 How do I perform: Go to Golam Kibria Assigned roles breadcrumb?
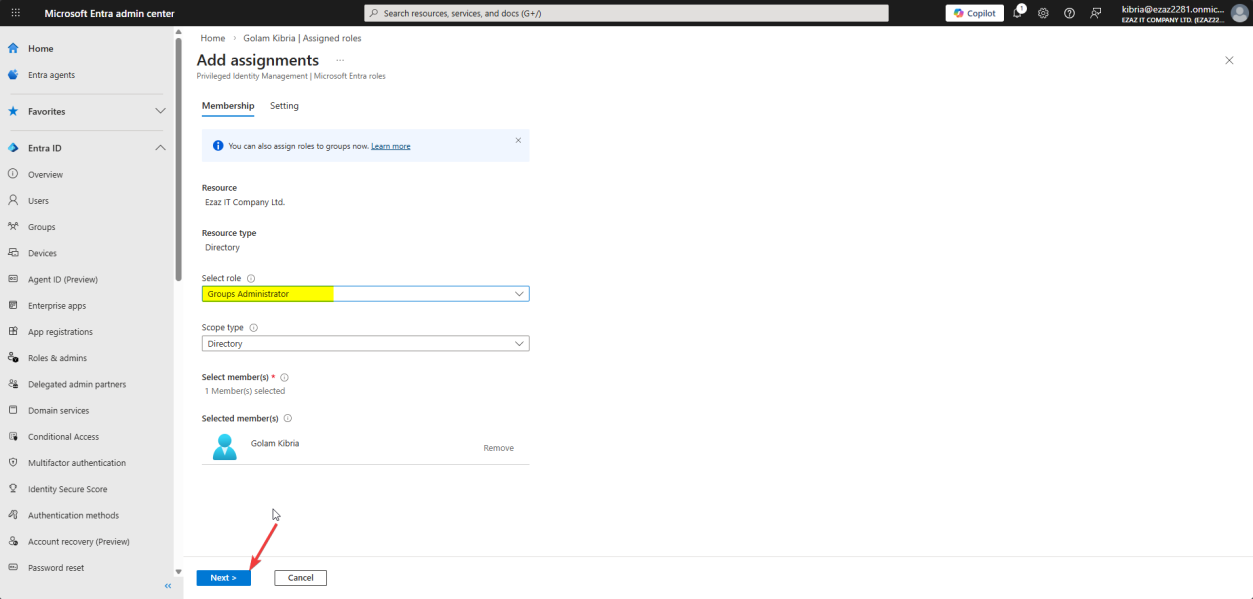tap(303, 38)
